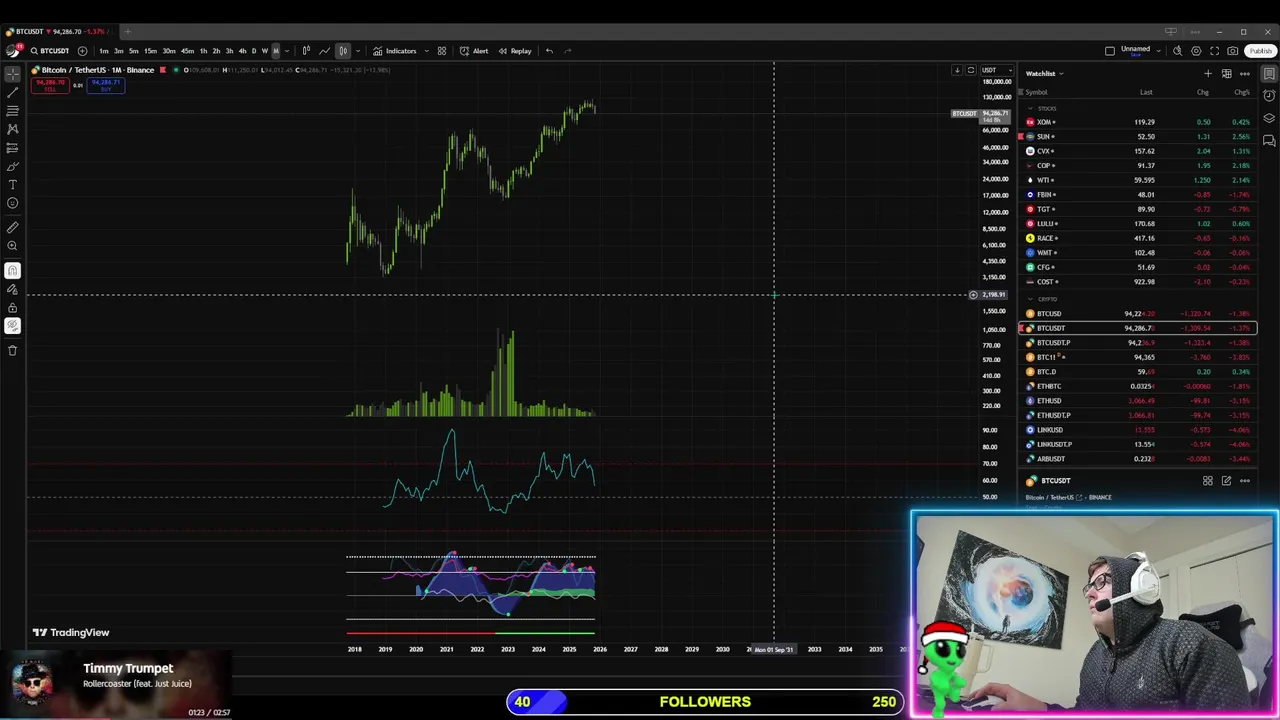Create a new Alert

tap(474, 51)
